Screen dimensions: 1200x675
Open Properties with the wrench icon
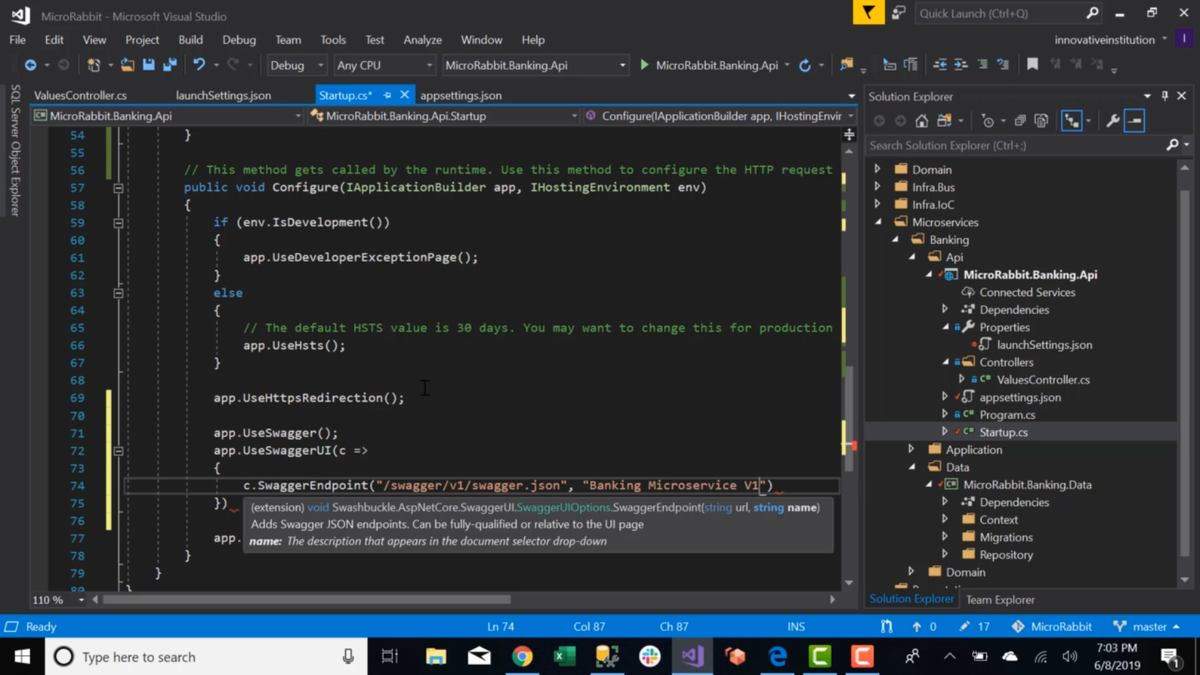pyautogui.click(x=1112, y=121)
